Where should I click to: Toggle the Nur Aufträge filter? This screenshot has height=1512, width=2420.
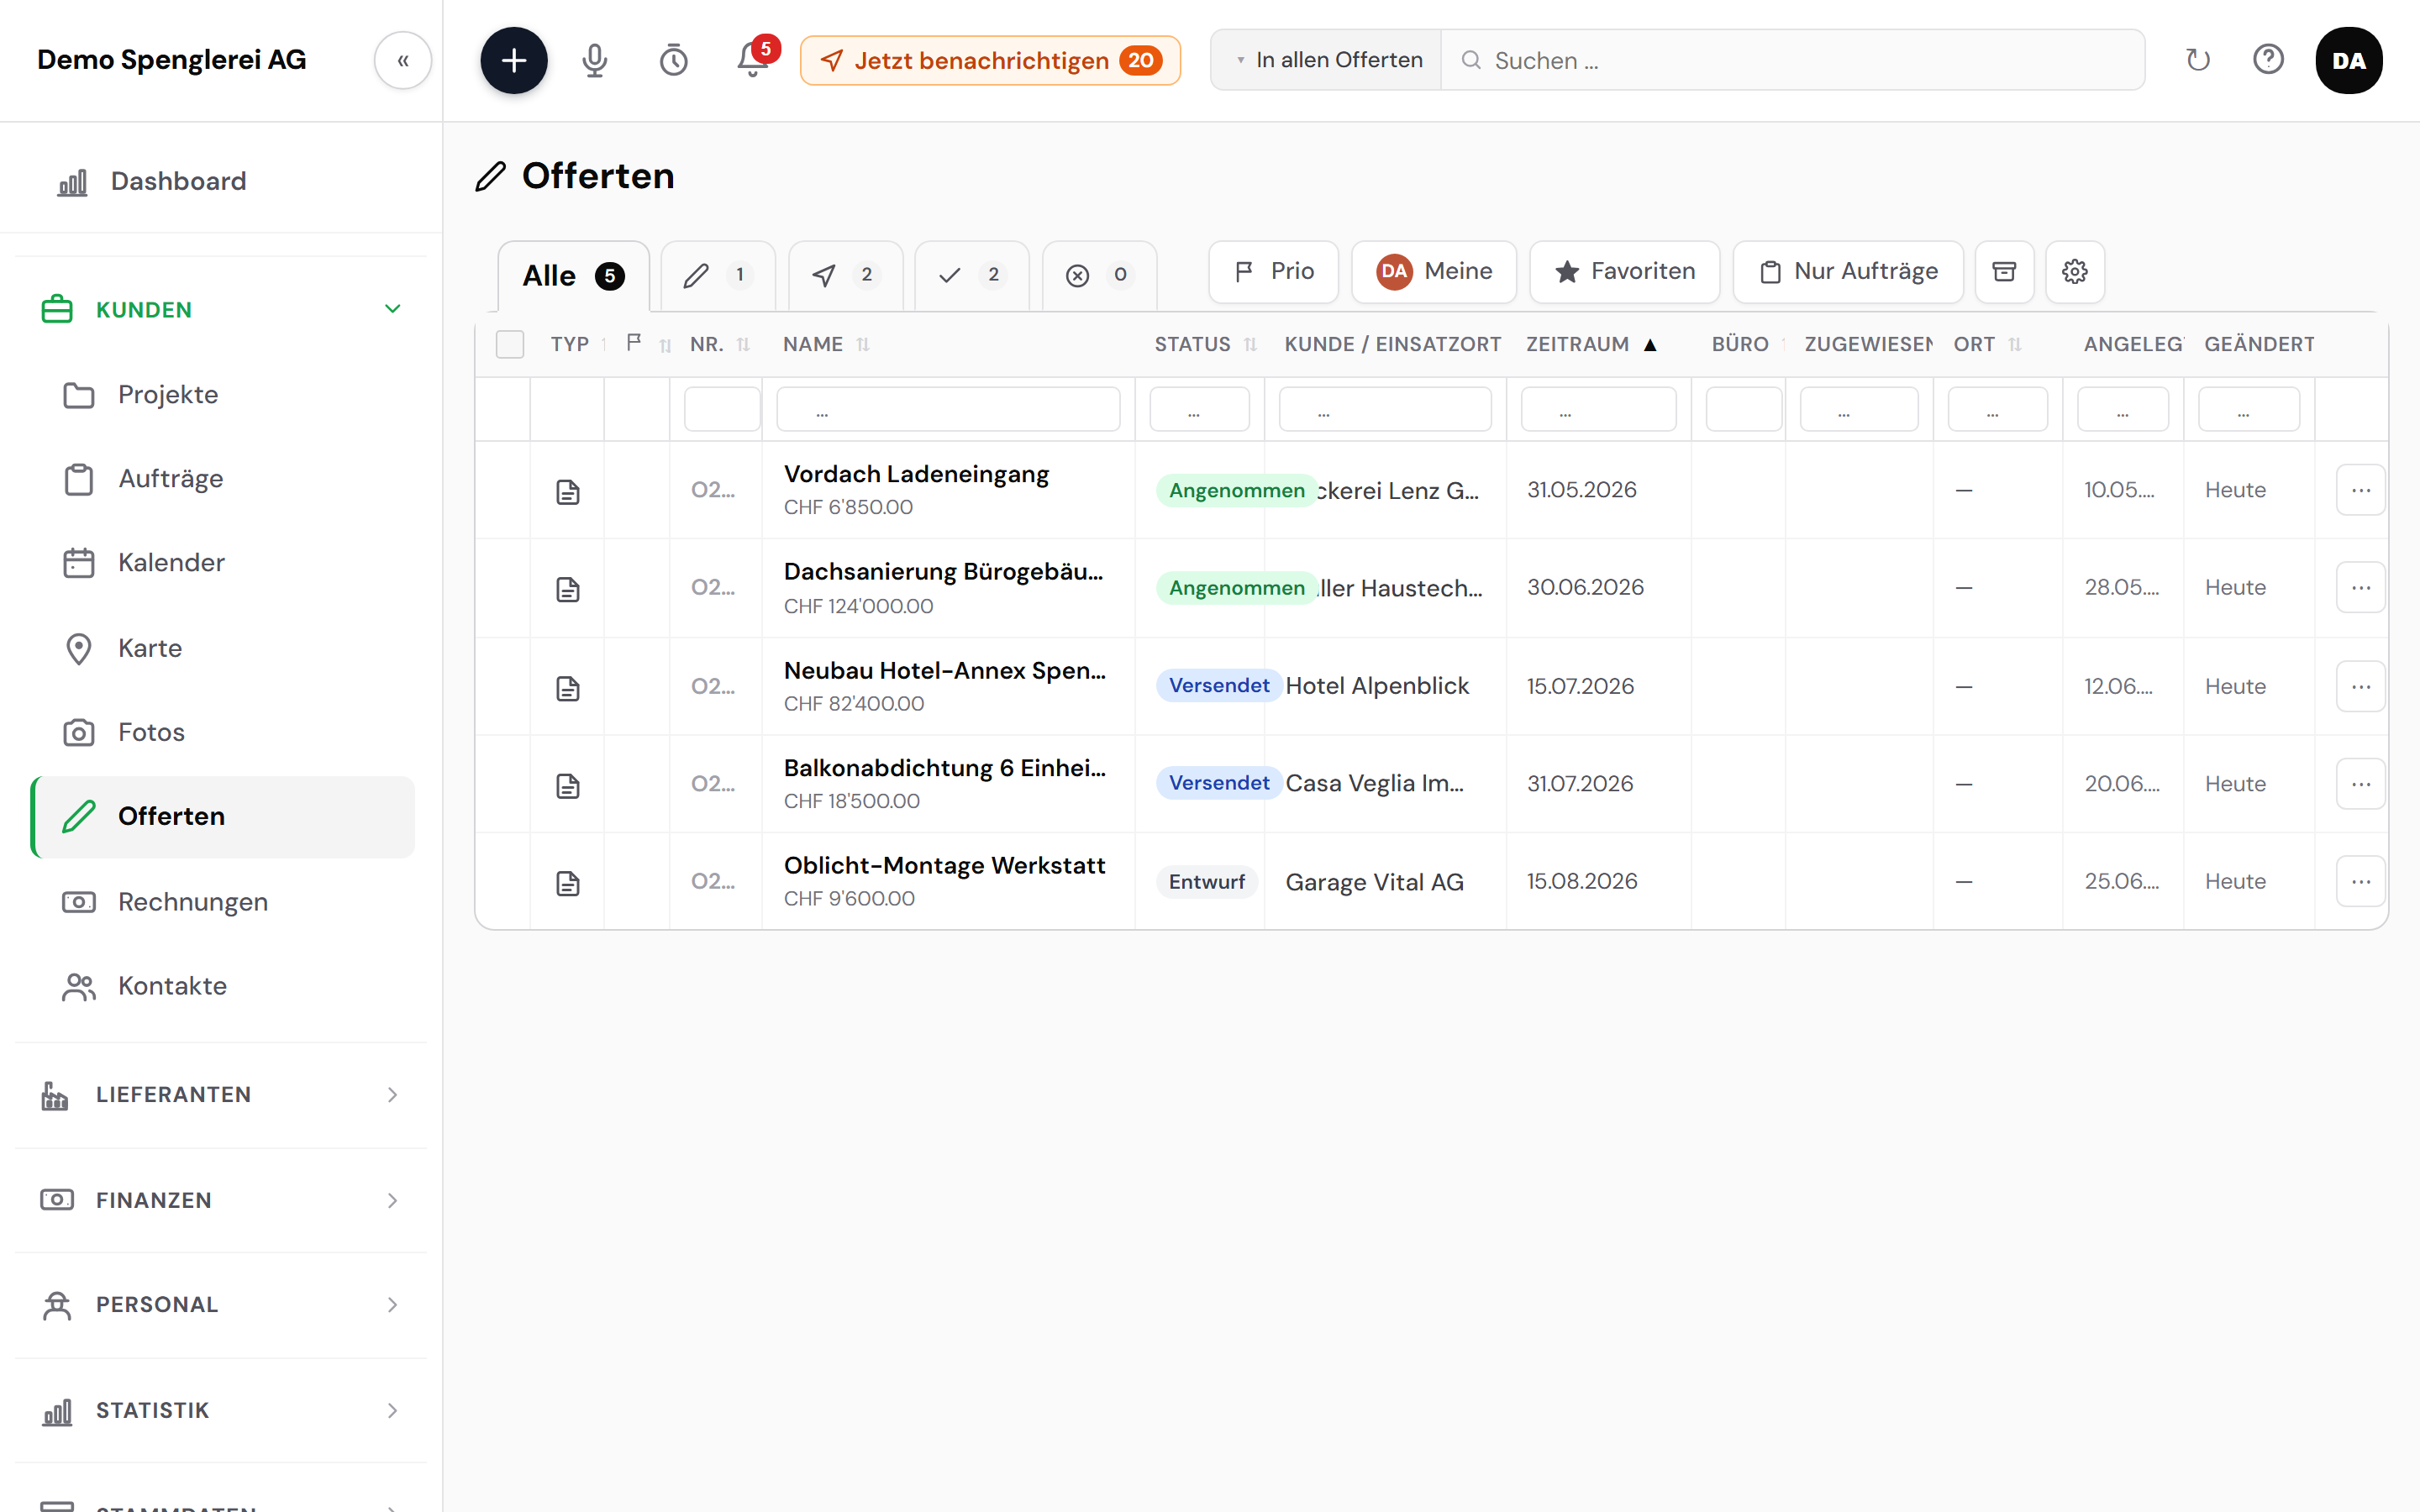[1848, 271]
